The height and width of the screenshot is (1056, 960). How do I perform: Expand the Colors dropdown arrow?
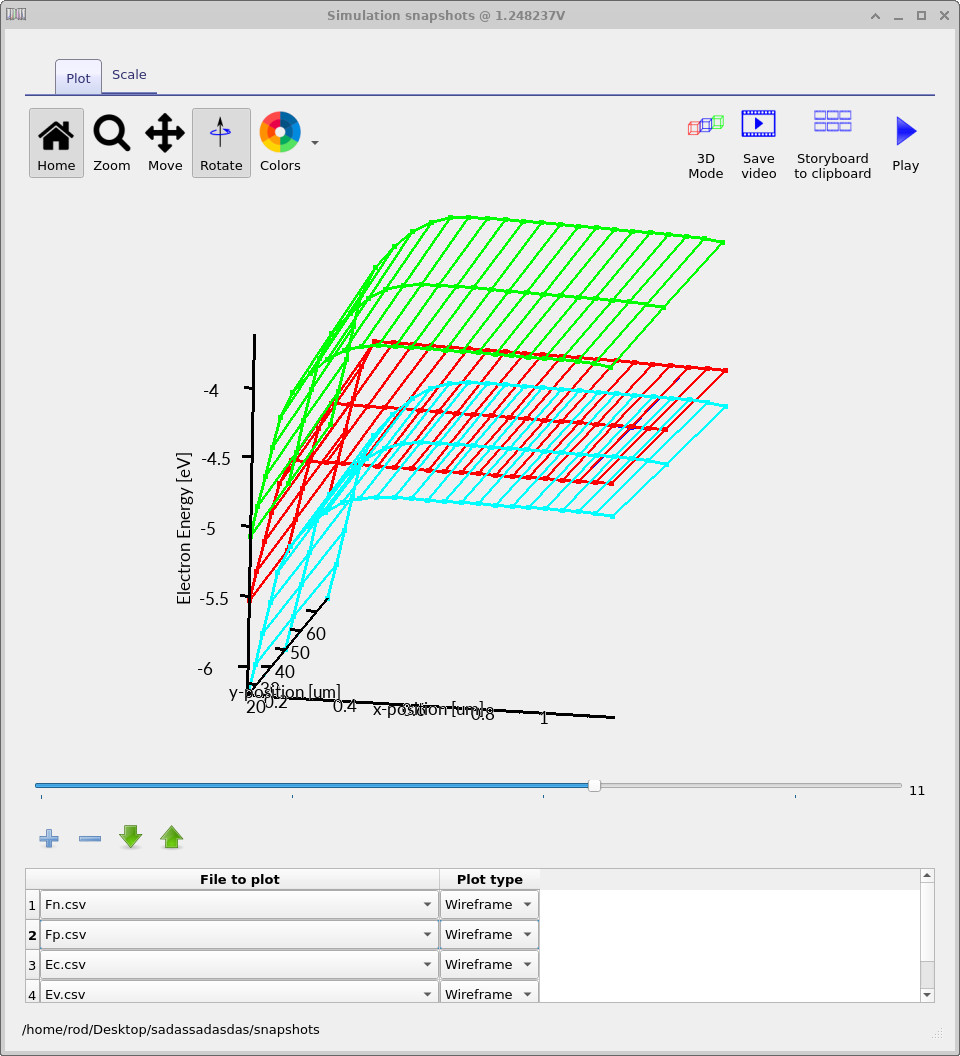pos(315,143)
